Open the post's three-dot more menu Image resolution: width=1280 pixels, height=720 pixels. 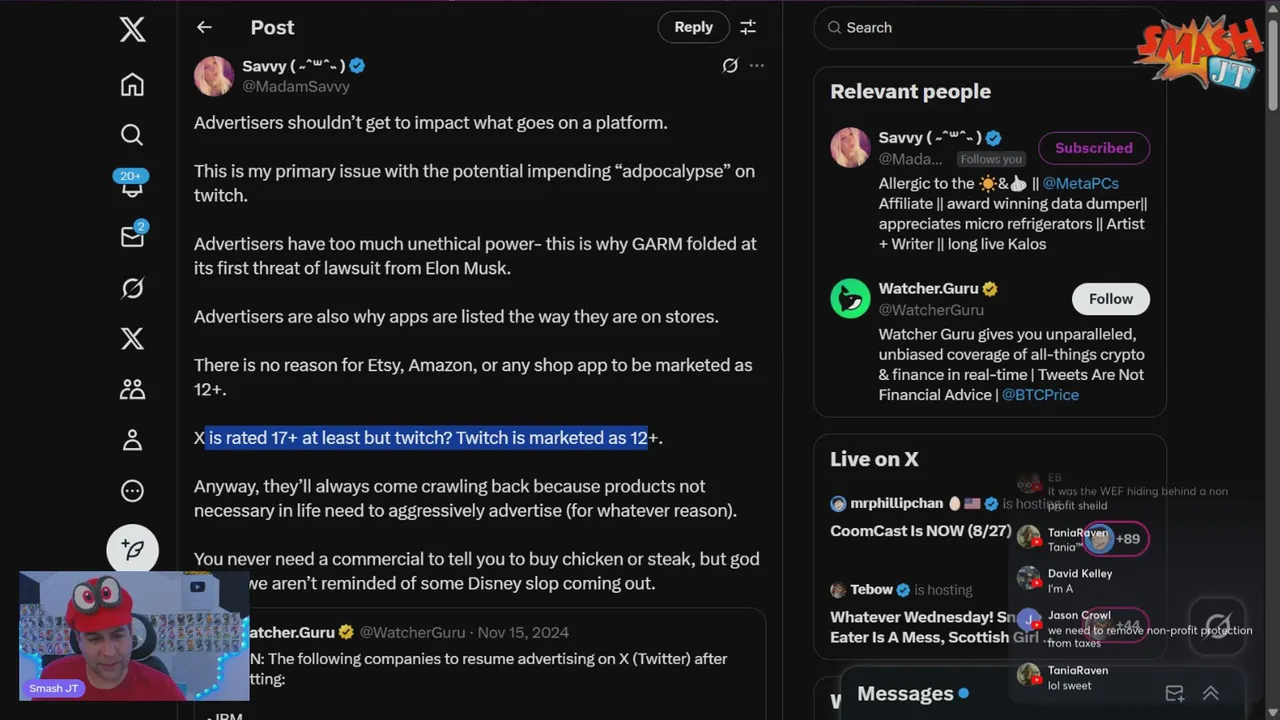(757, 66)
